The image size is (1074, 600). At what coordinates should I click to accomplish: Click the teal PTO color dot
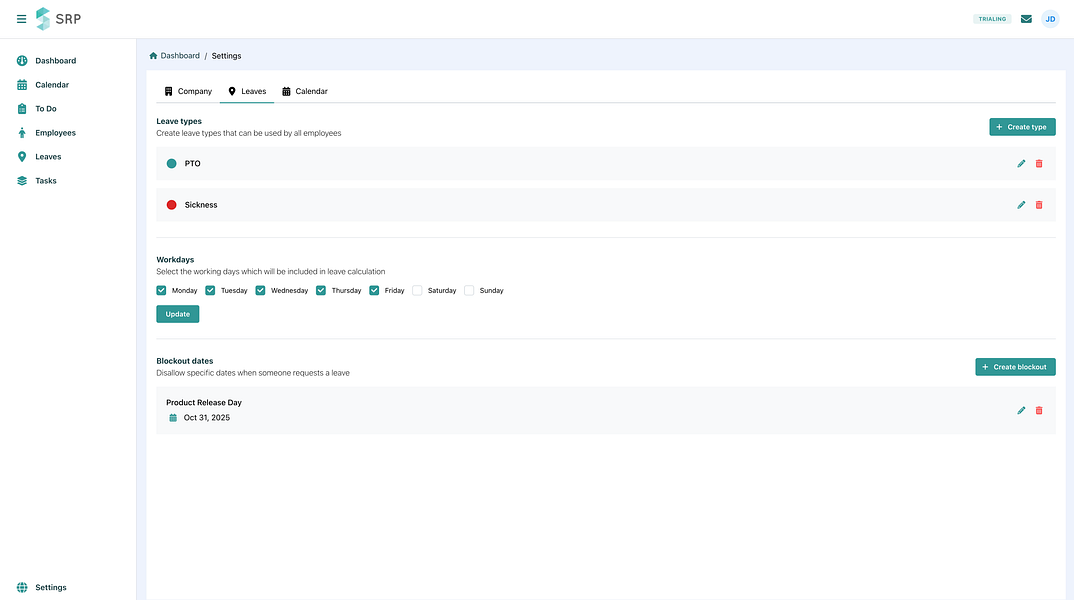(x=171, y=164)
